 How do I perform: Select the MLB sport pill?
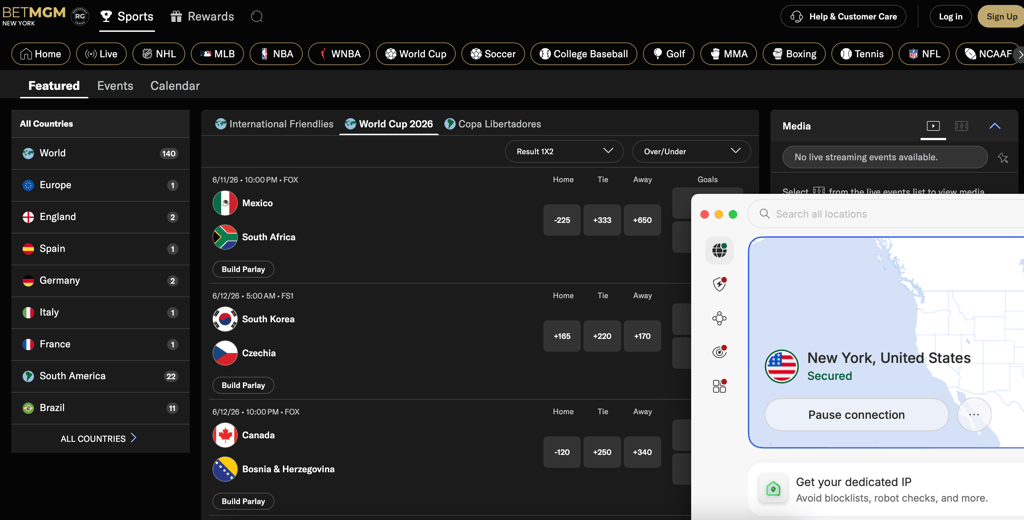217,54
